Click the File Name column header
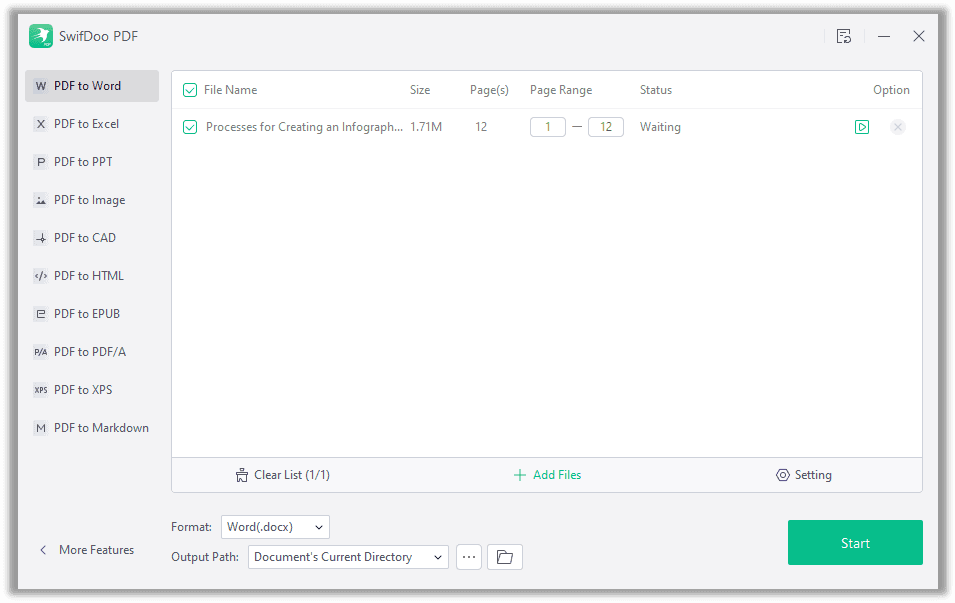The height and width of the screenshot is (603, 955). pyautogui.click(x=230, y=90)
